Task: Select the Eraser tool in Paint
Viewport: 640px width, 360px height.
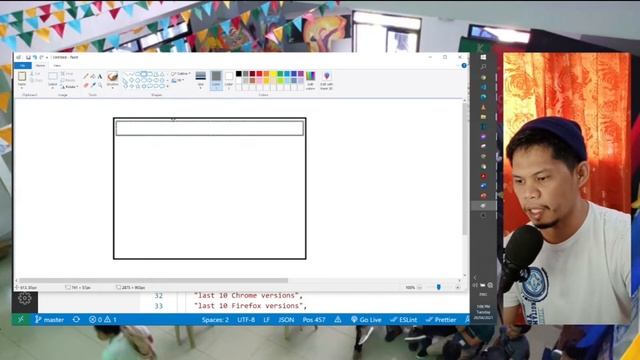Action: pyautogui.click(x=86, y=85)
